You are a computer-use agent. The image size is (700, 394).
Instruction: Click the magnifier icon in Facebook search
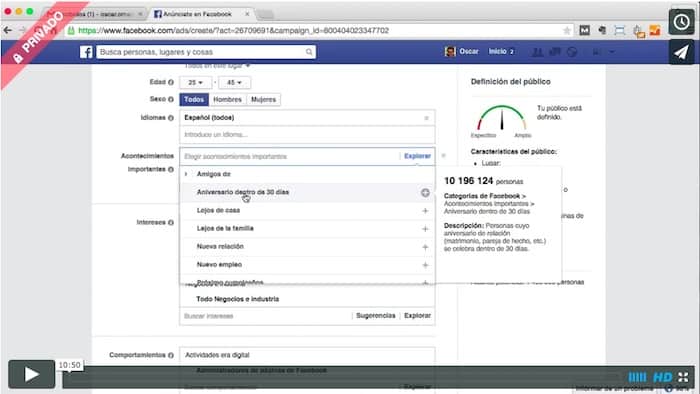click(309, 52)
